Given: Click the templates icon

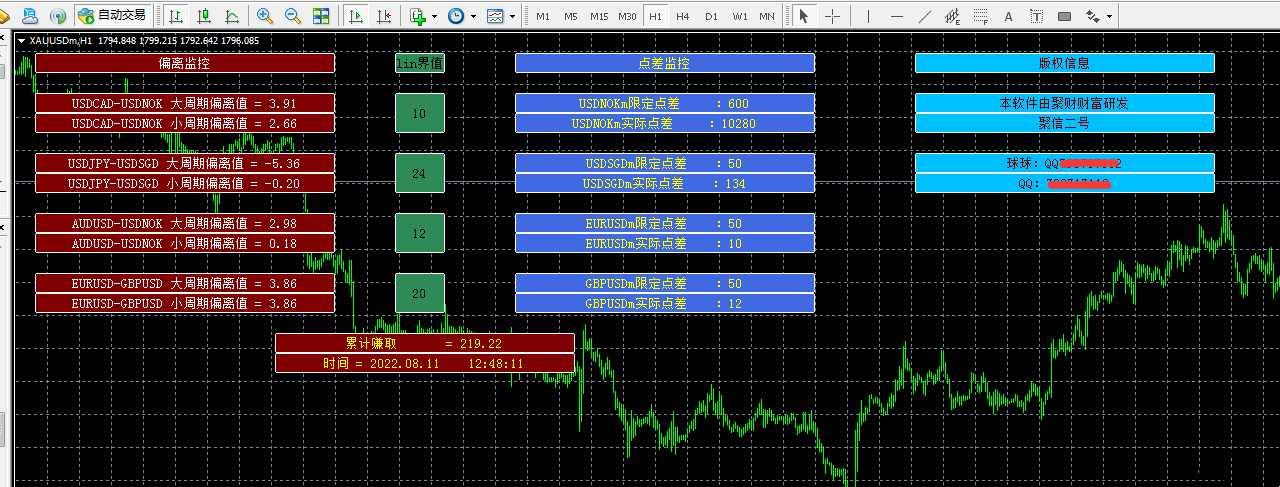Looking at the screenshot, I should tap(495, 16).
